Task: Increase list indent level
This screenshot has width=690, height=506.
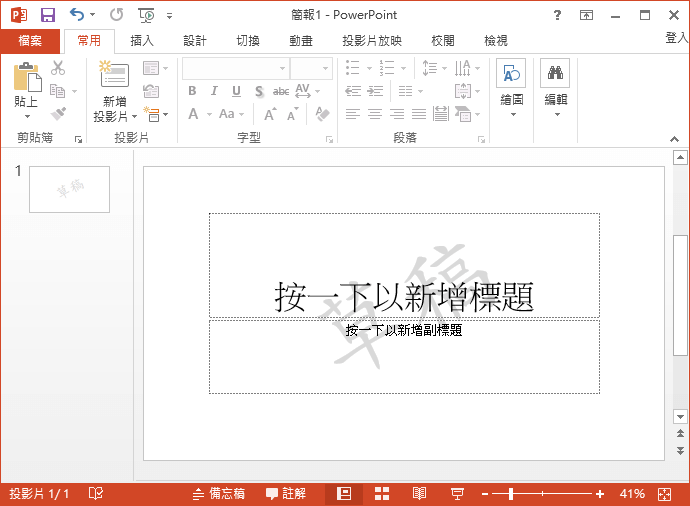Action: click(375, 91)
